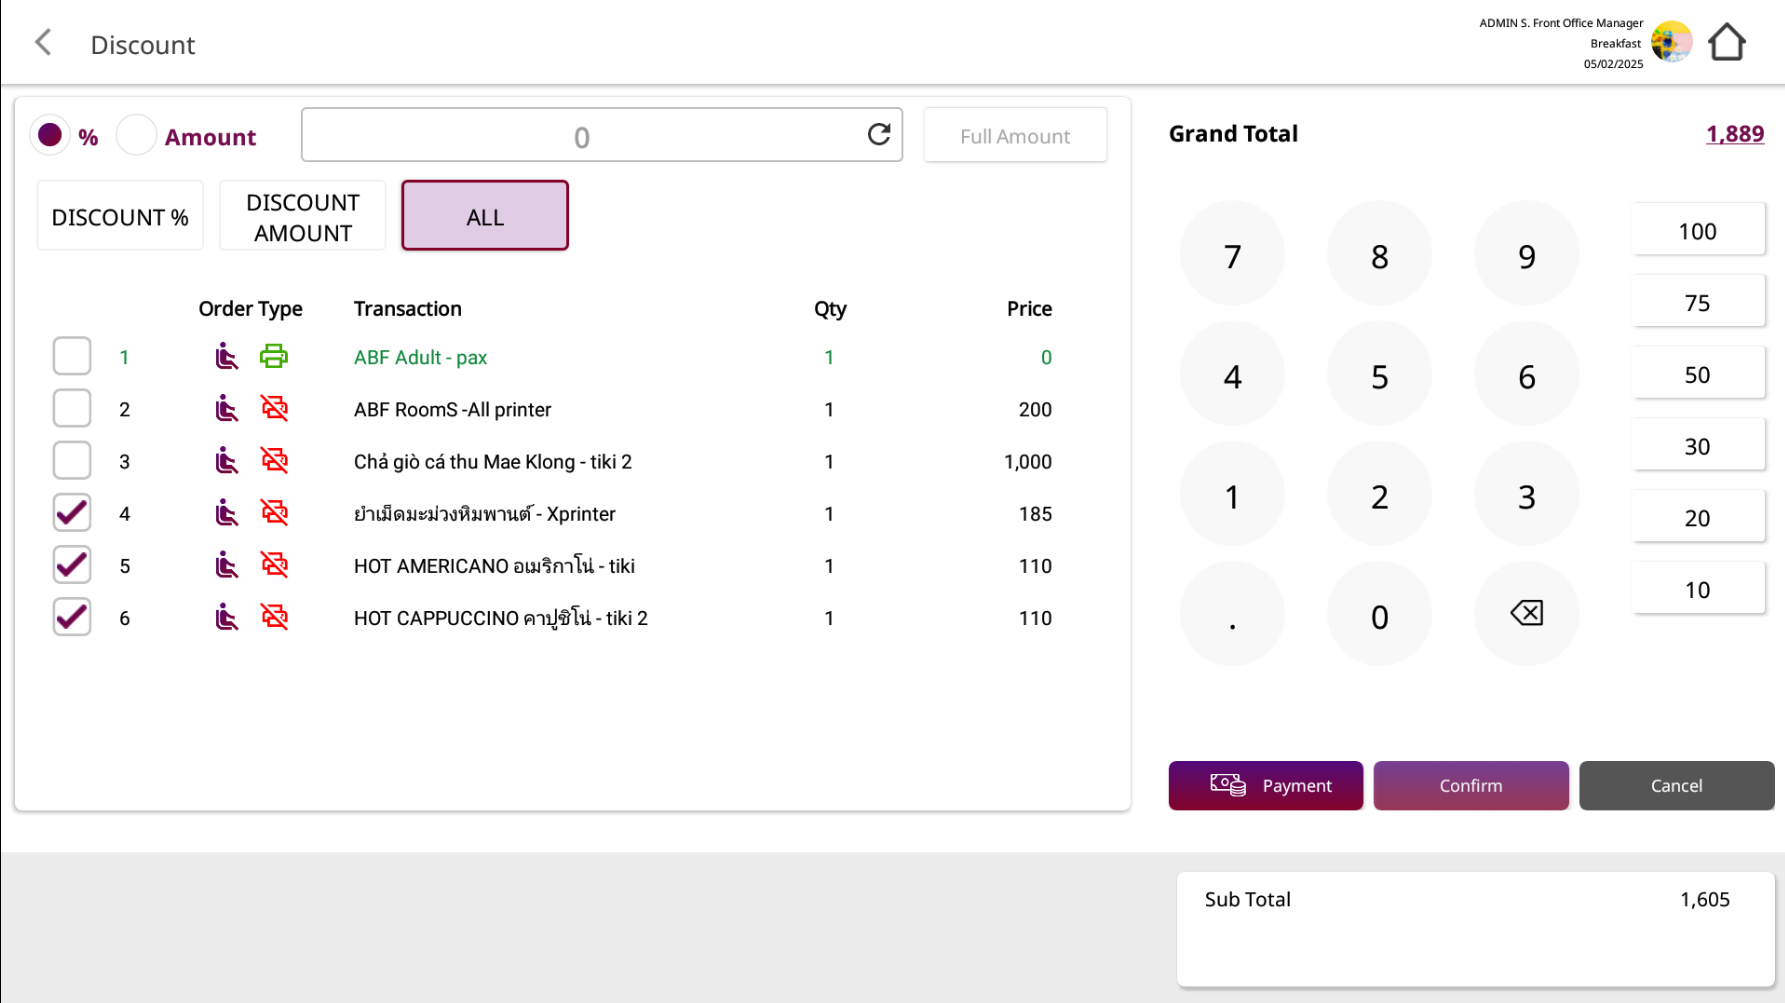Click the Payment button
The width and height of the screenshot is (1785, 1003).
click(x=1265, y=785)
